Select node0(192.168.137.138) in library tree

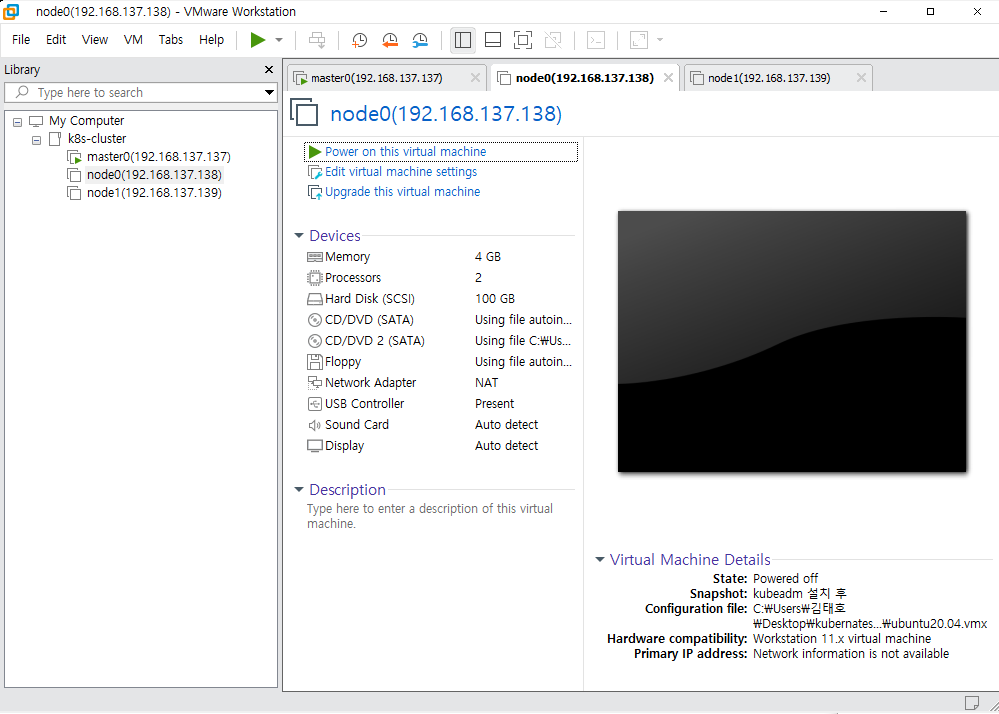(x=154, y=175)
